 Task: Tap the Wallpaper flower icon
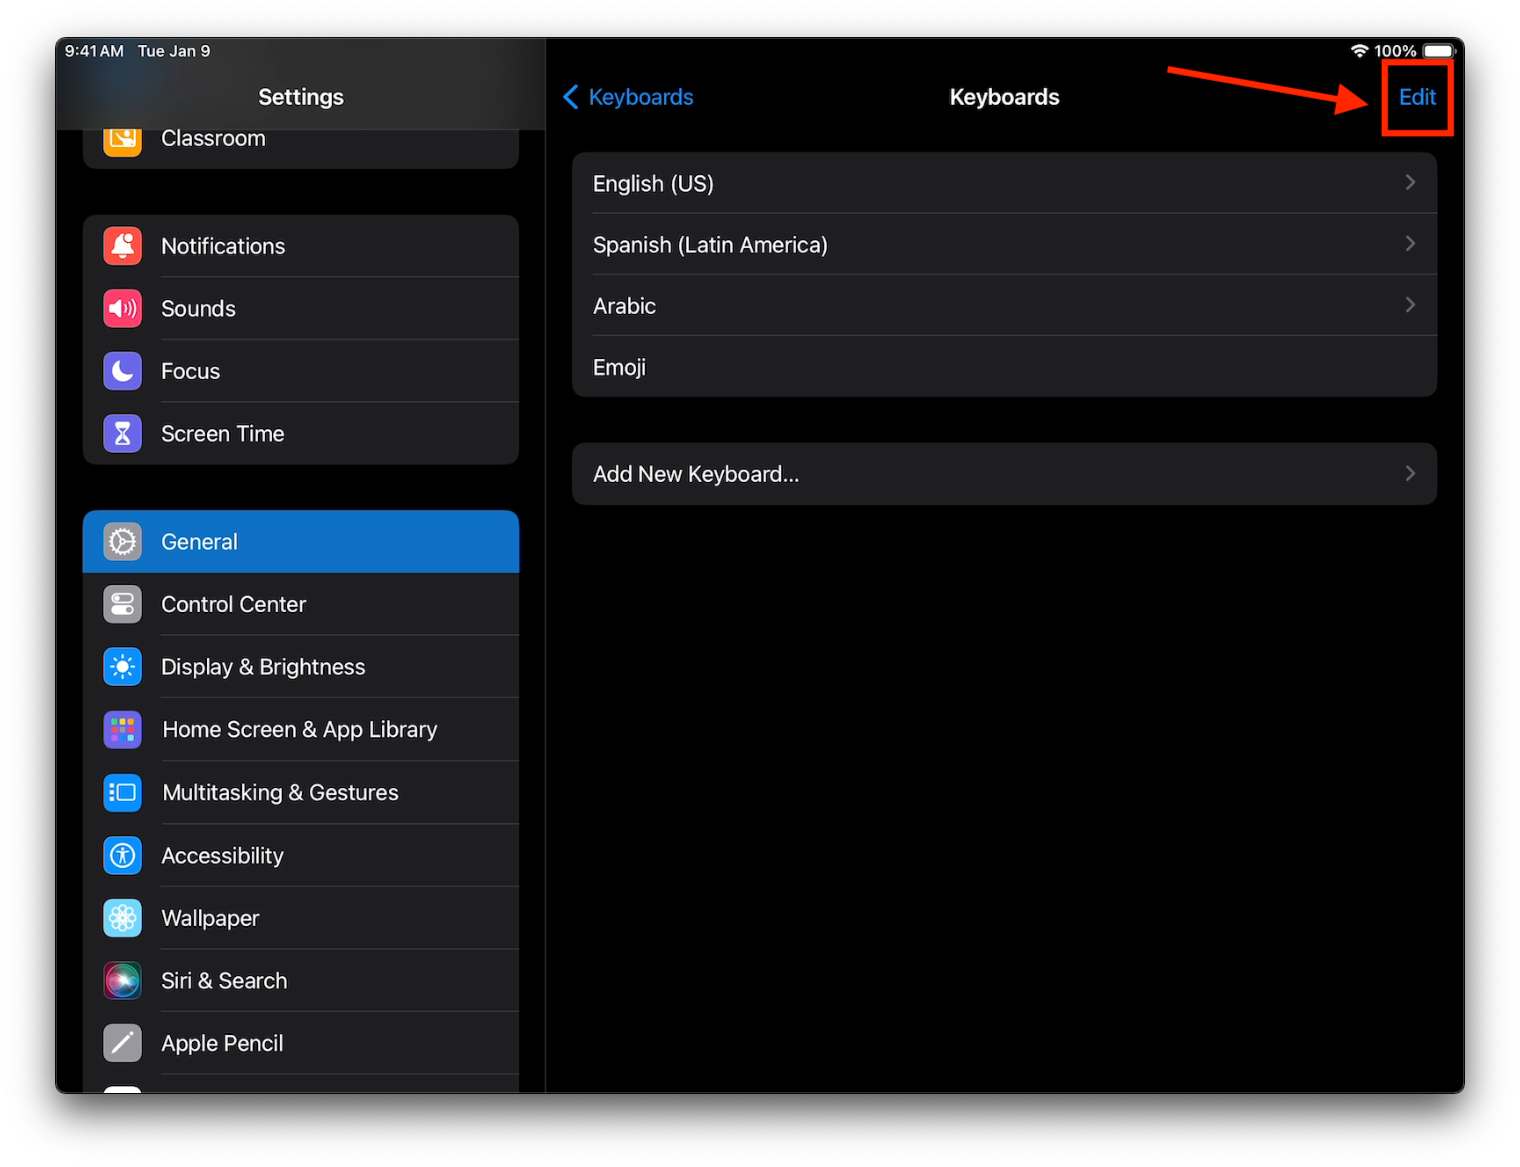click(x=122, y=918)
